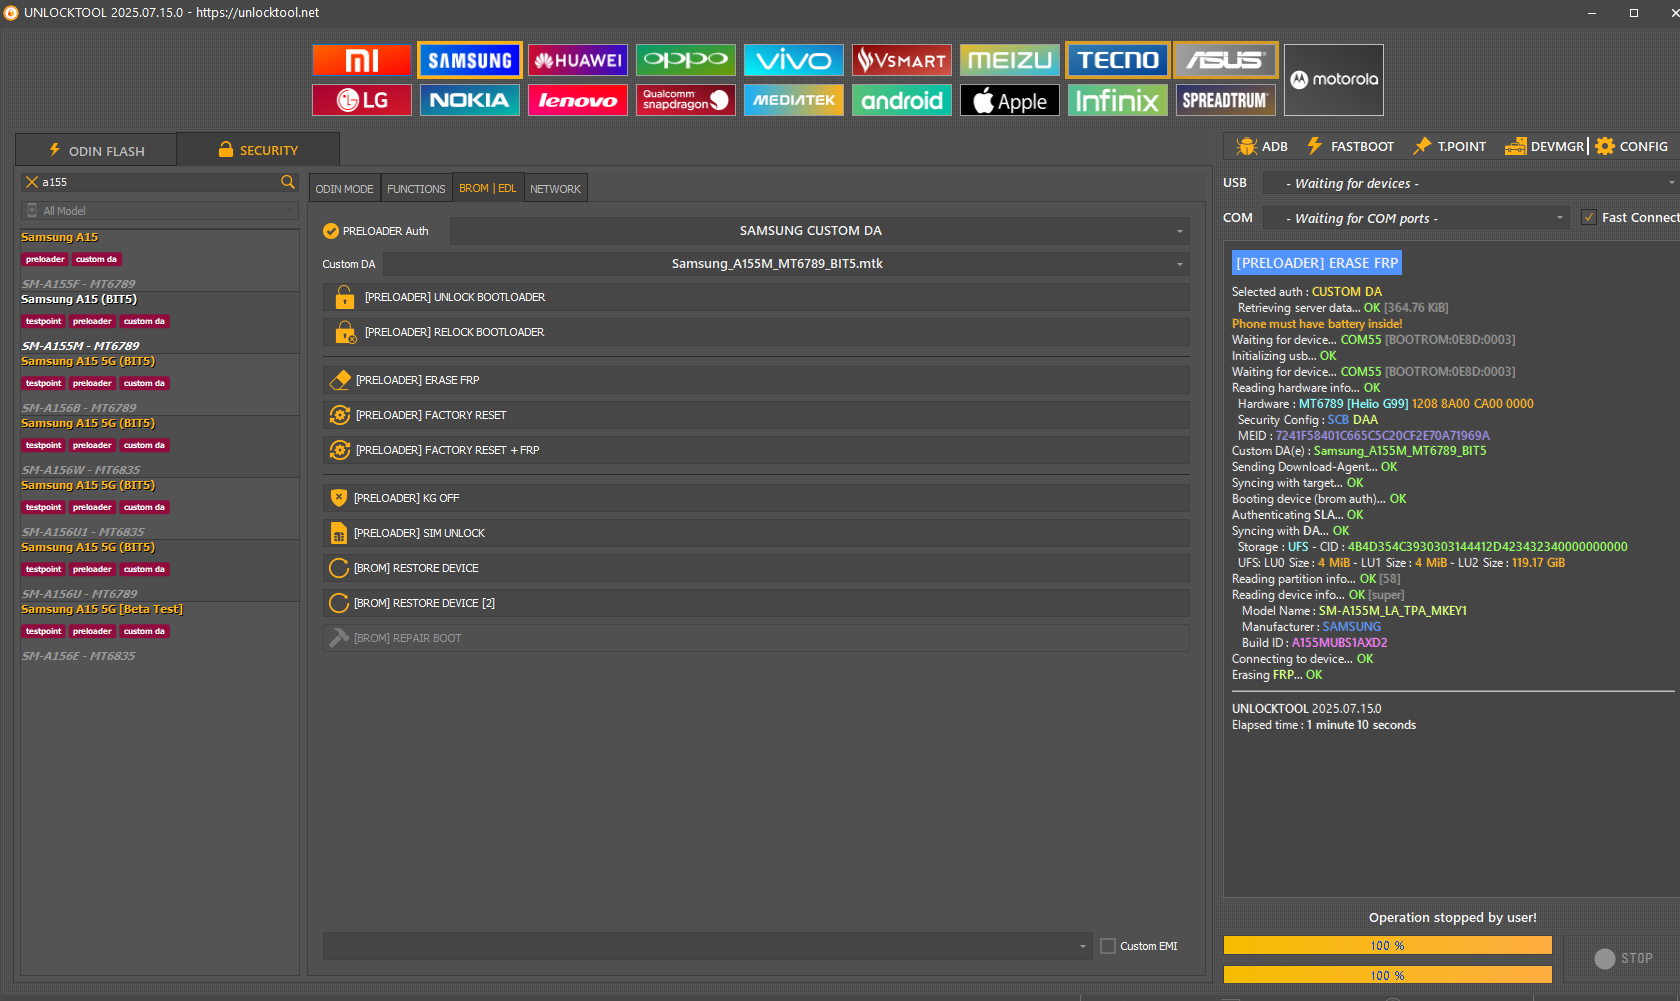Select the Meizu brand logo
This screenshot has height=1001, width=1680.
[1010, 60]
